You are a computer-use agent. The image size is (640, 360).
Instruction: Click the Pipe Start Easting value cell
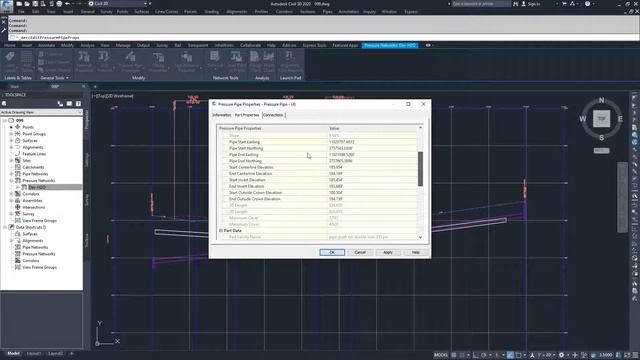372,142
